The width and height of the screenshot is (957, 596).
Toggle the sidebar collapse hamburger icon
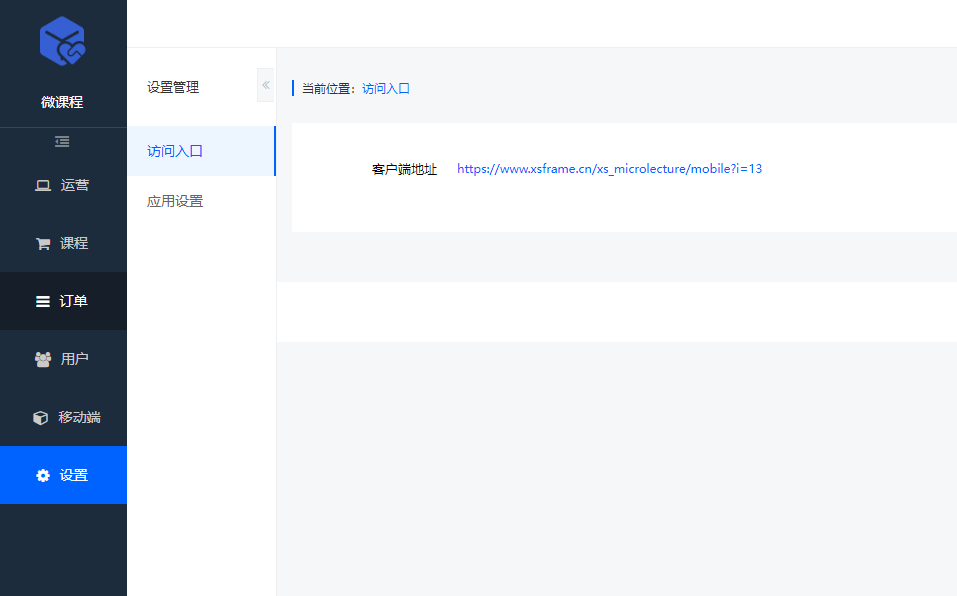click(62, 142)
